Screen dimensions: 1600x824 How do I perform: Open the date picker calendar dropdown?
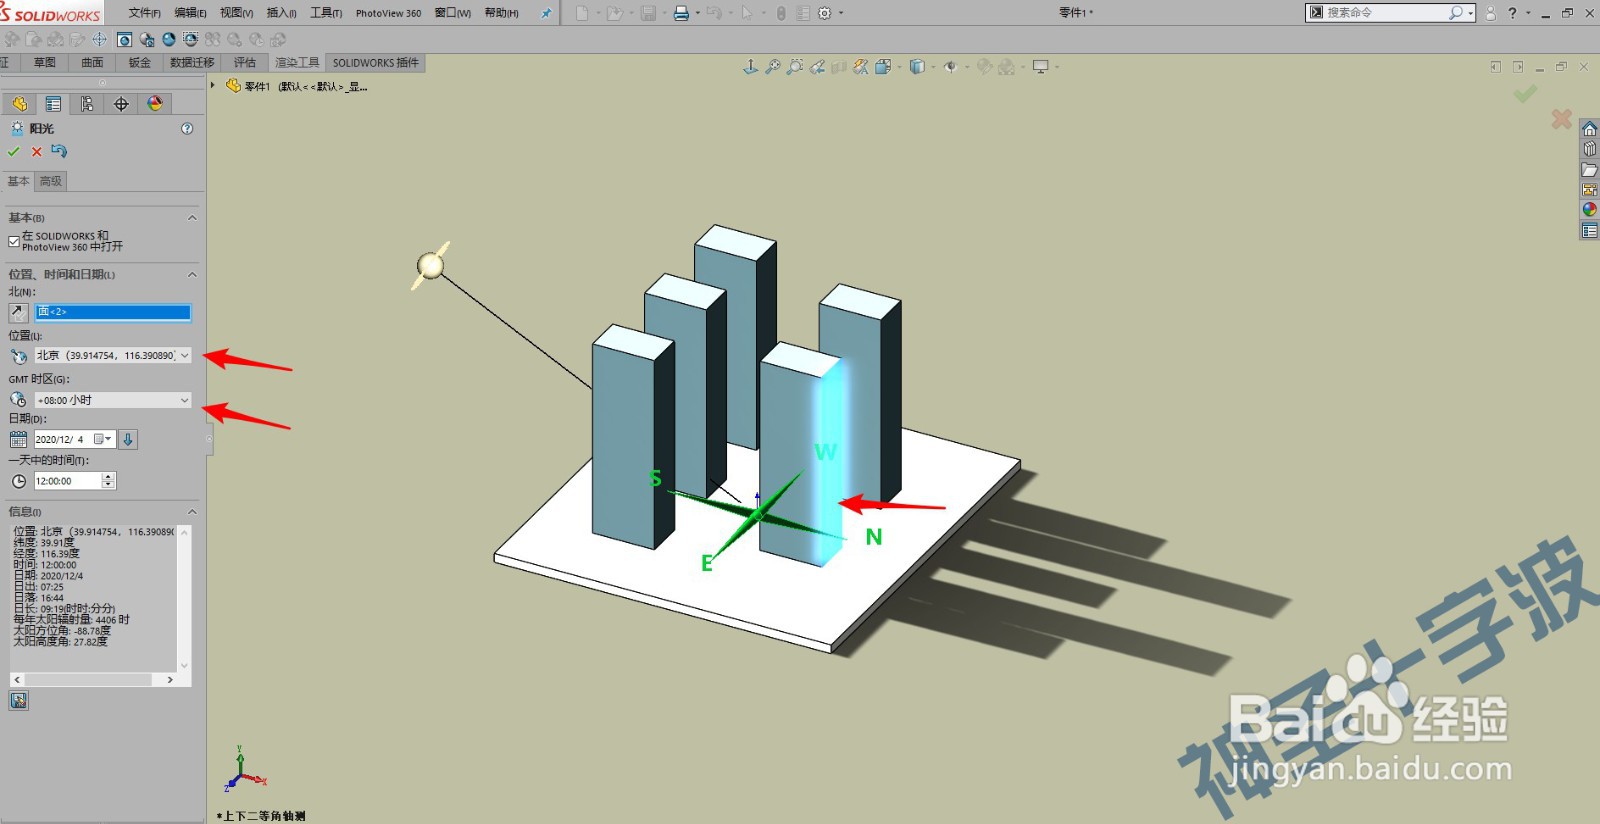(104, 439)
